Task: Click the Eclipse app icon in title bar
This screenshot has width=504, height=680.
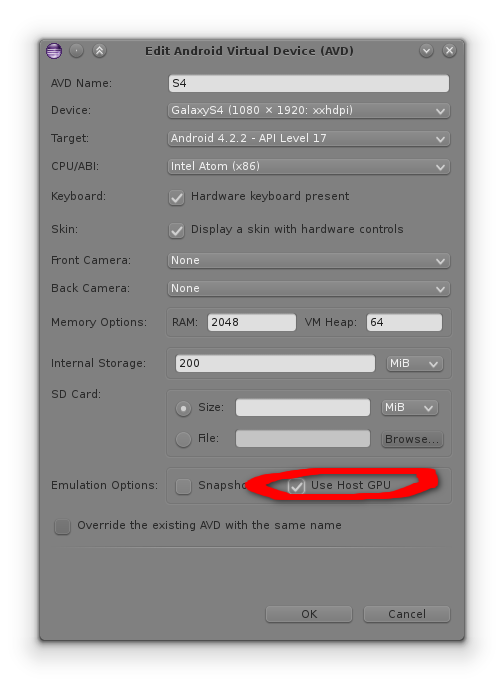Action: pyautogui.click(x=54, y=51)
